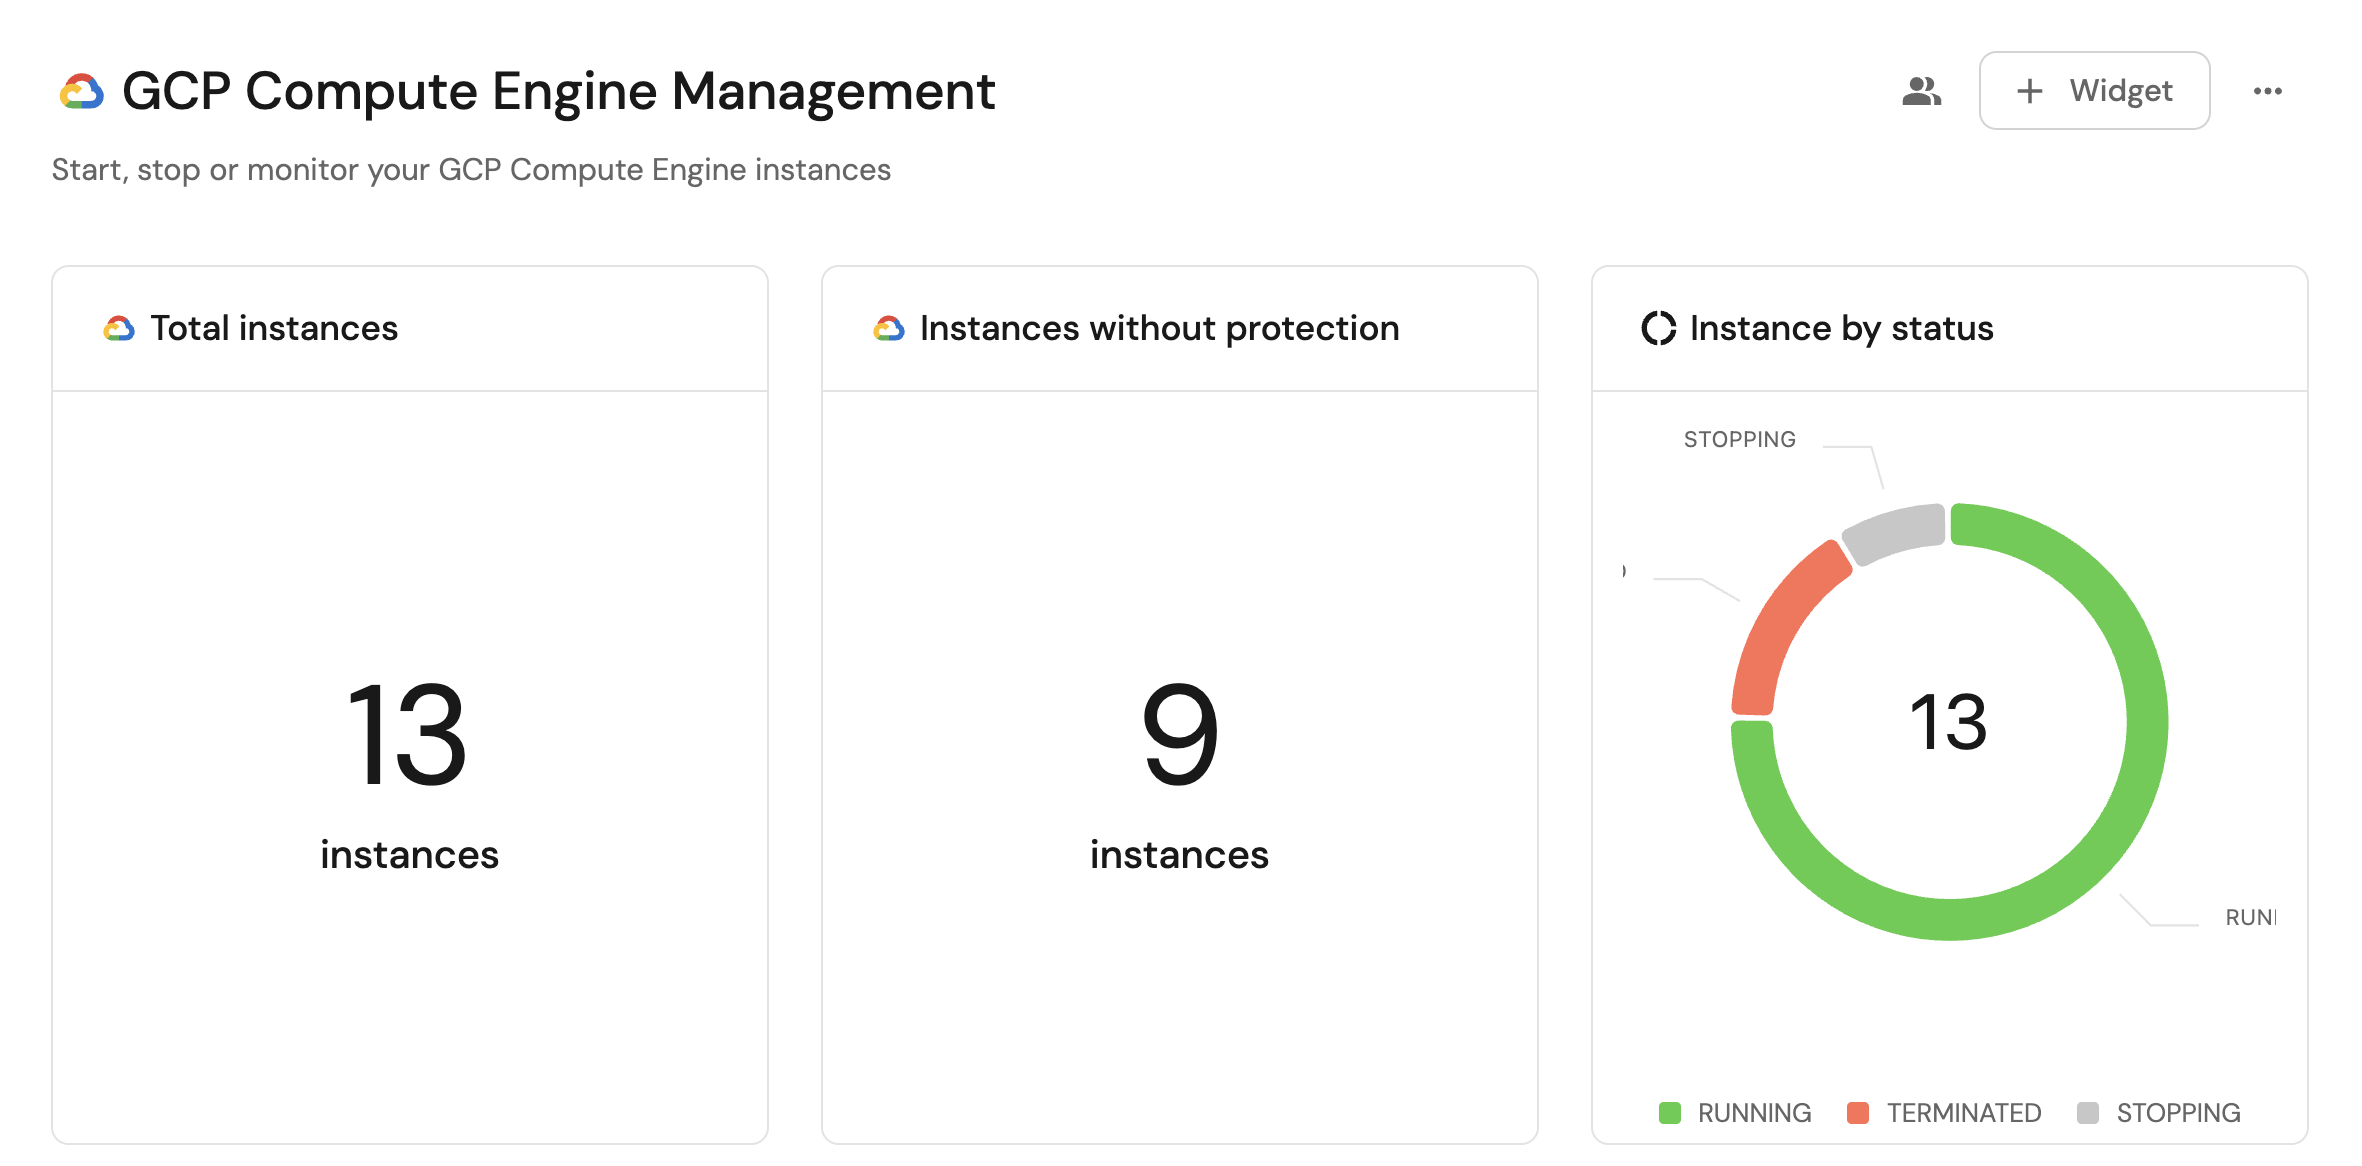This screenshot has height=1166, width=2362.
Task: Click the green RUNNING donut segment
Action: click(2146, 722)
